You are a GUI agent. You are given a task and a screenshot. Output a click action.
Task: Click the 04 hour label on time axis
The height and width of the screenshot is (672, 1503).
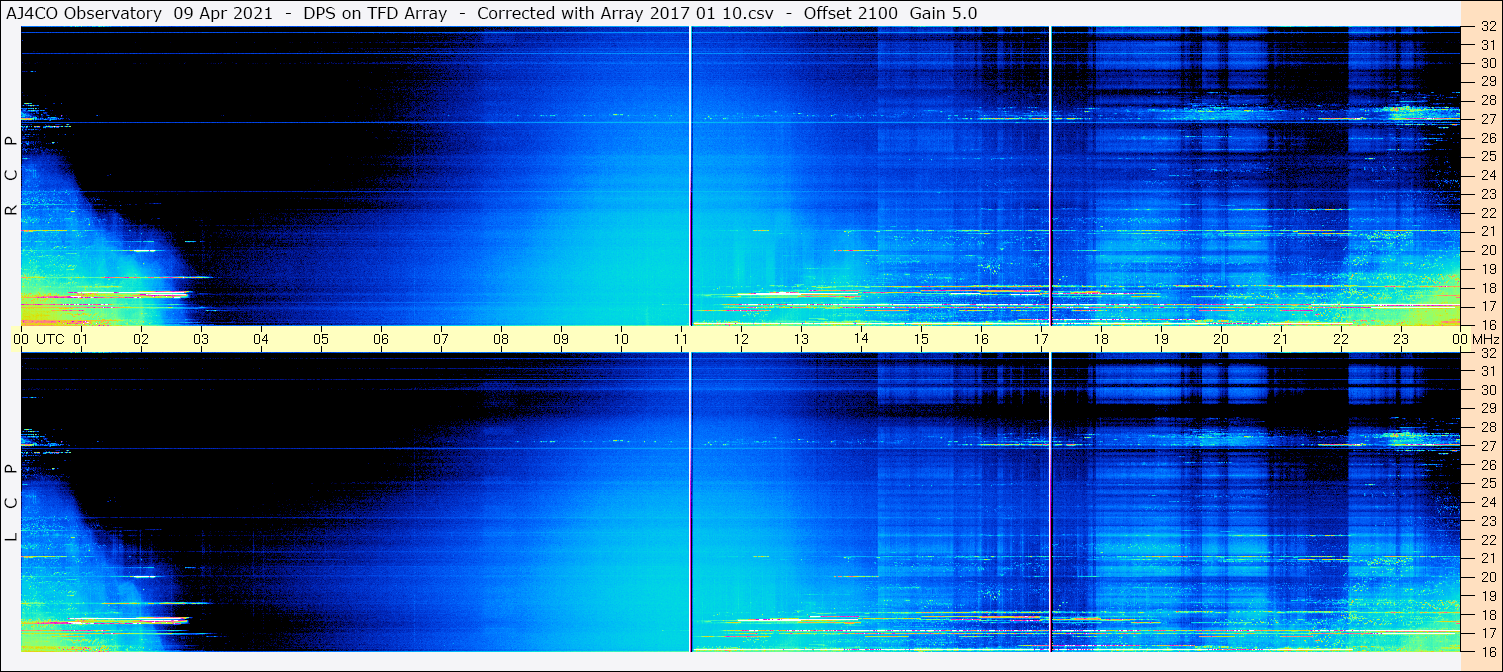pyautogui.click(x=261, y=339)
